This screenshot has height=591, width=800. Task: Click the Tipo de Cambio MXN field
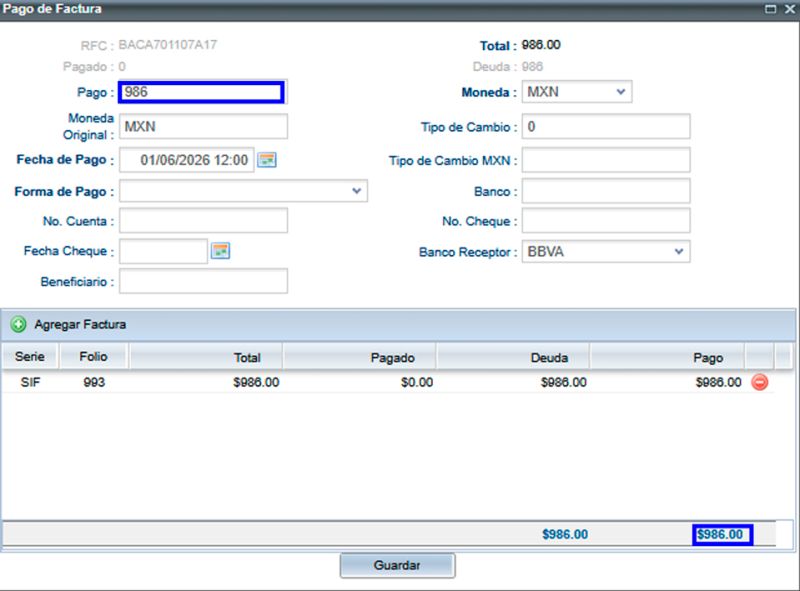coord(606,160)
